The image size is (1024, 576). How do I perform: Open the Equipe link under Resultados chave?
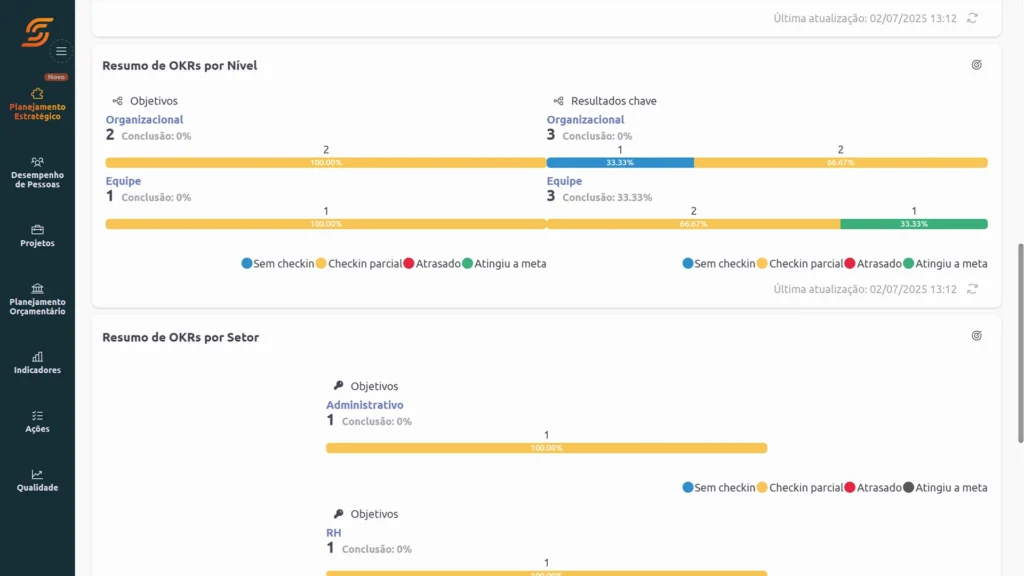[564, 181]
